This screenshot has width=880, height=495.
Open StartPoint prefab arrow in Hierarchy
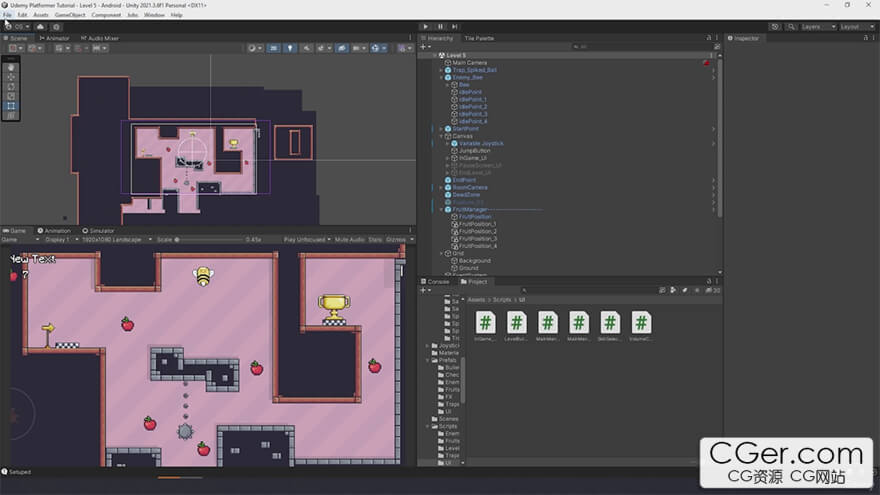pos(713,129)
